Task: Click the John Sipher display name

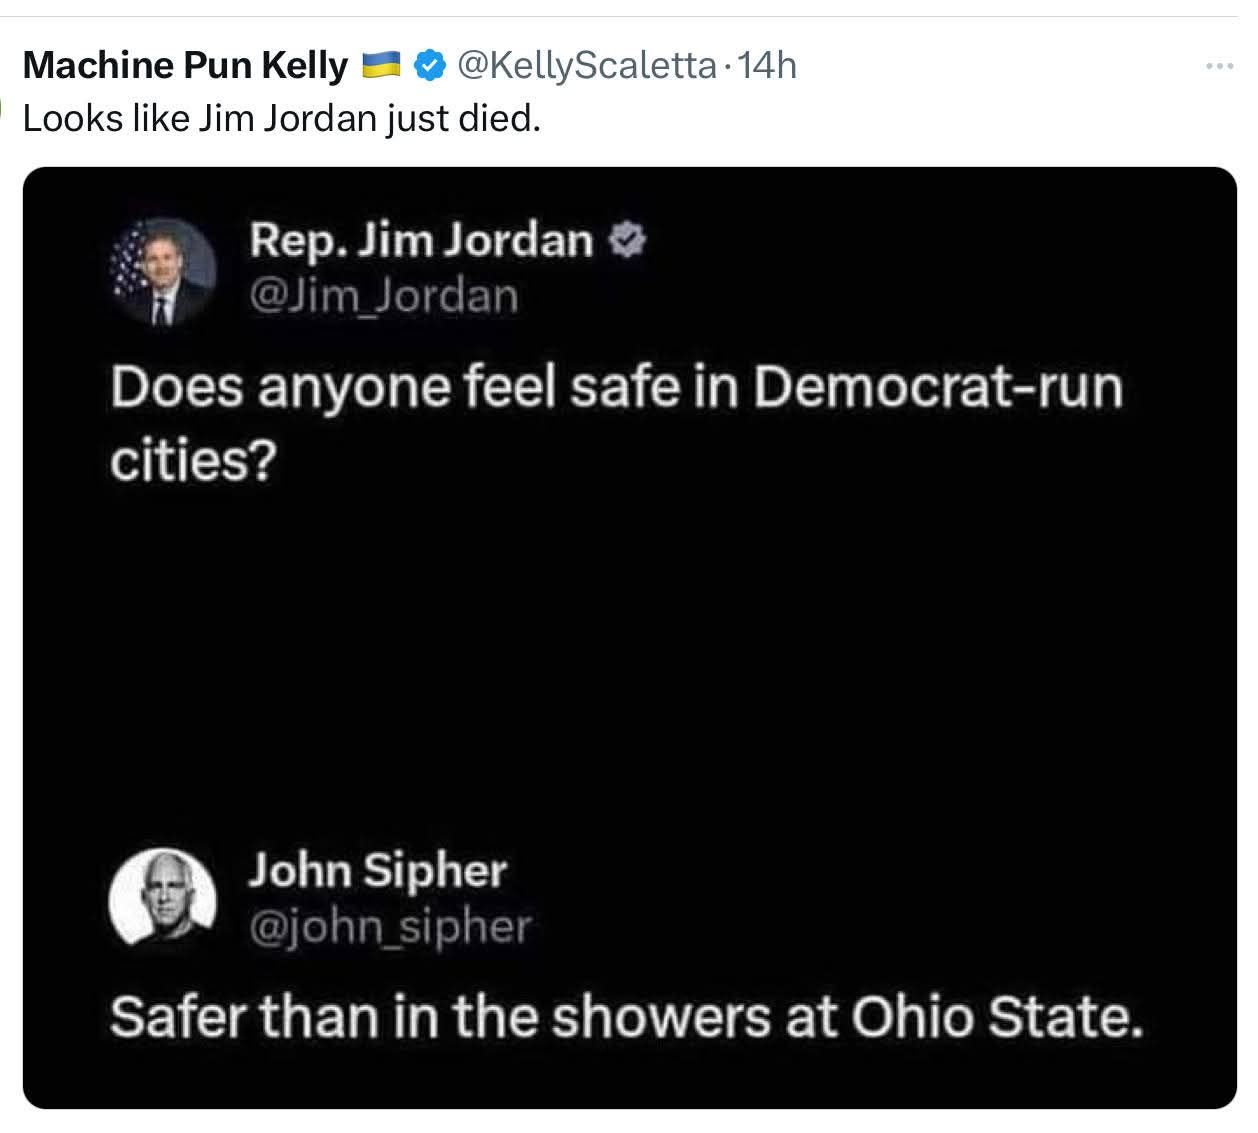Action: pos(377,871)
